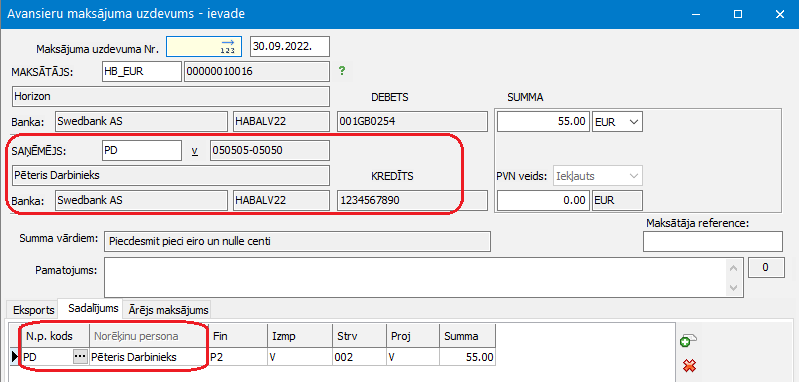Delete split row with red X icon
The width and height of the screenshot is (799, 382).
tap(688, 365)
